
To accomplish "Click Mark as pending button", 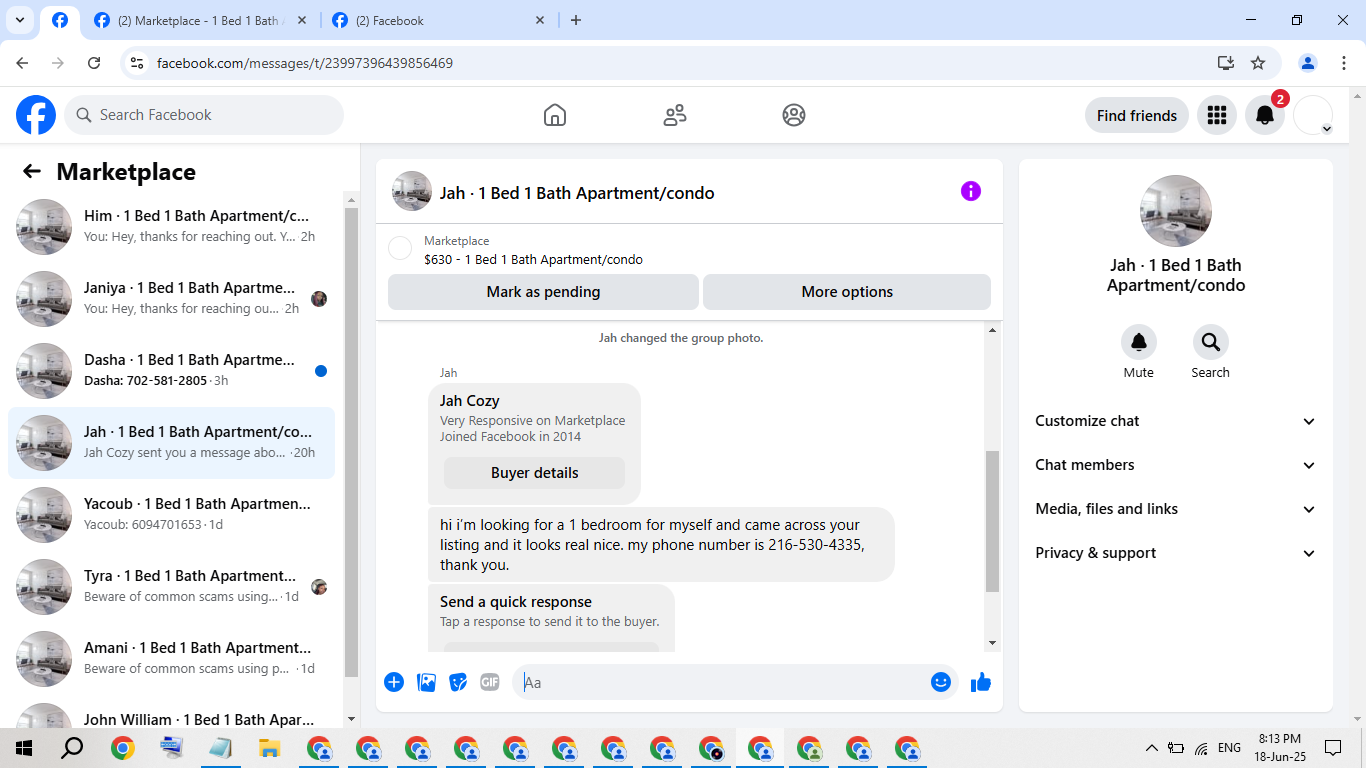I will tap(543, 292).
